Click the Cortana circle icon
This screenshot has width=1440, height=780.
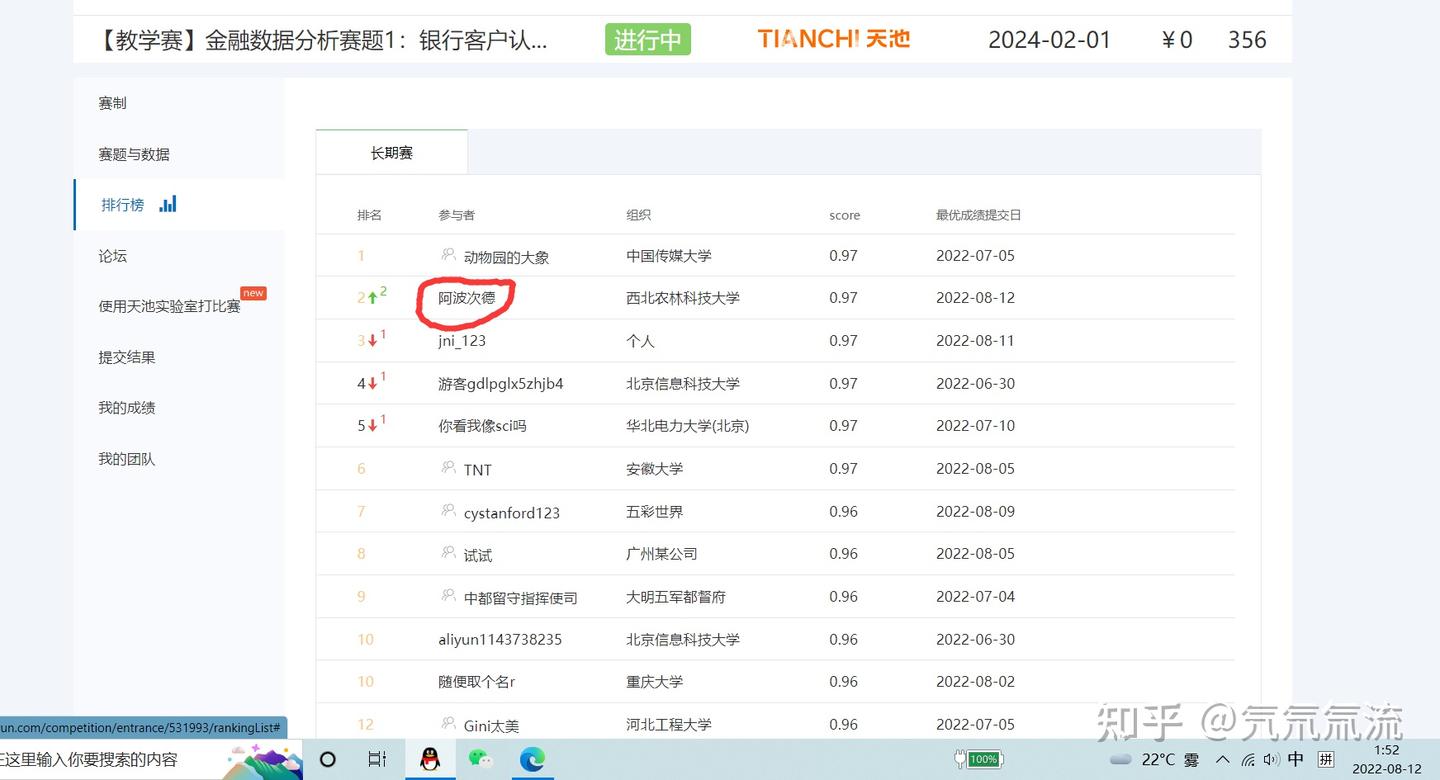tap(328, 759)
